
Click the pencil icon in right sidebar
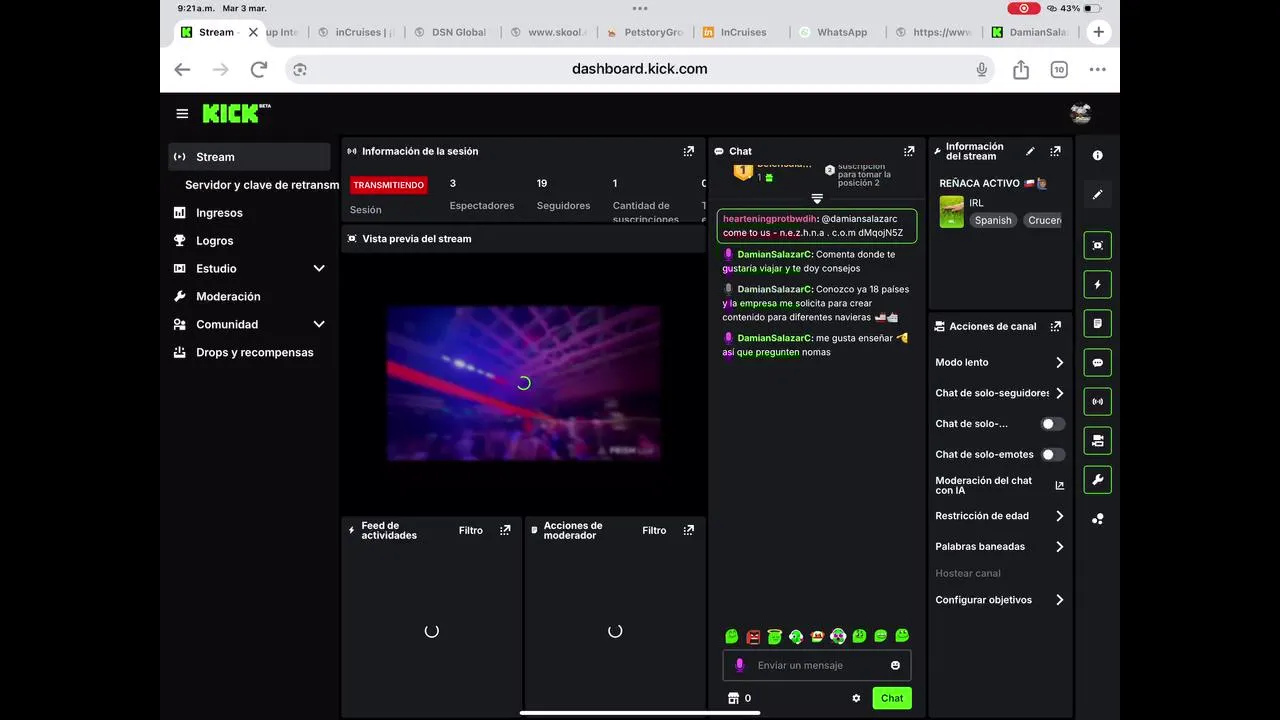[1097, 195]
